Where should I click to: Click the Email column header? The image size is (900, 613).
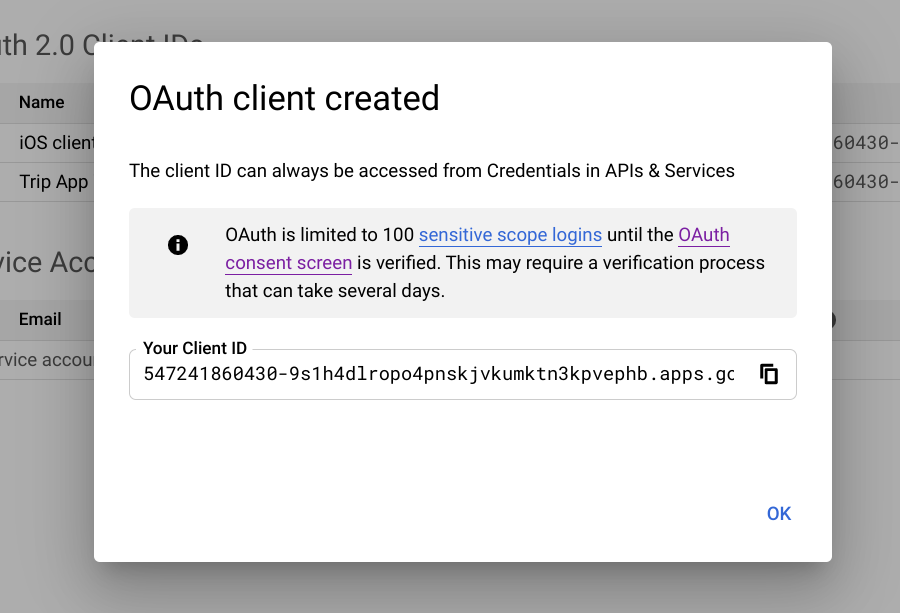pos(40,320)
